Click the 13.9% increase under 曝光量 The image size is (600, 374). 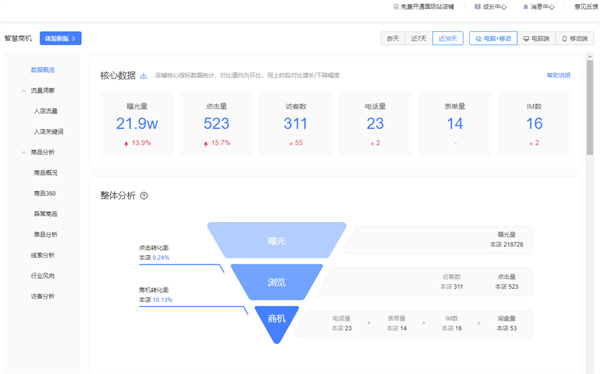point(137,143)
